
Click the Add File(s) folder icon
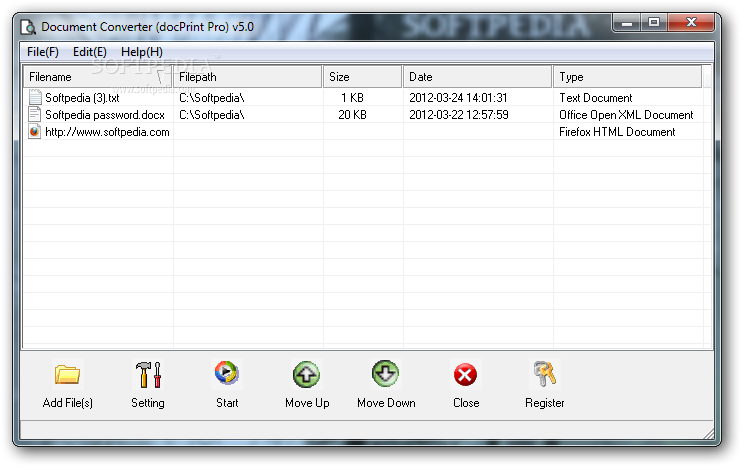click(67, 374)
